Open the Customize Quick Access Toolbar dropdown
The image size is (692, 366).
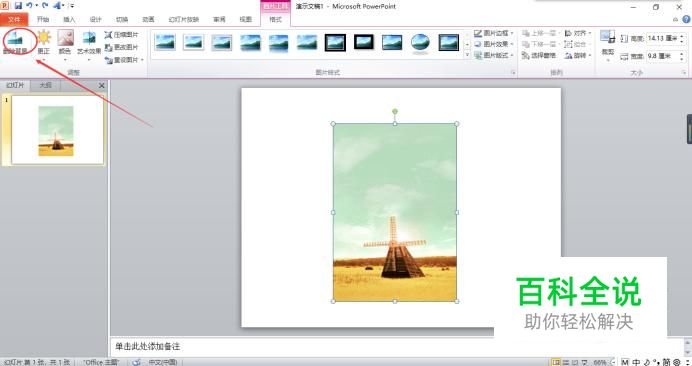tap(71, 6)
